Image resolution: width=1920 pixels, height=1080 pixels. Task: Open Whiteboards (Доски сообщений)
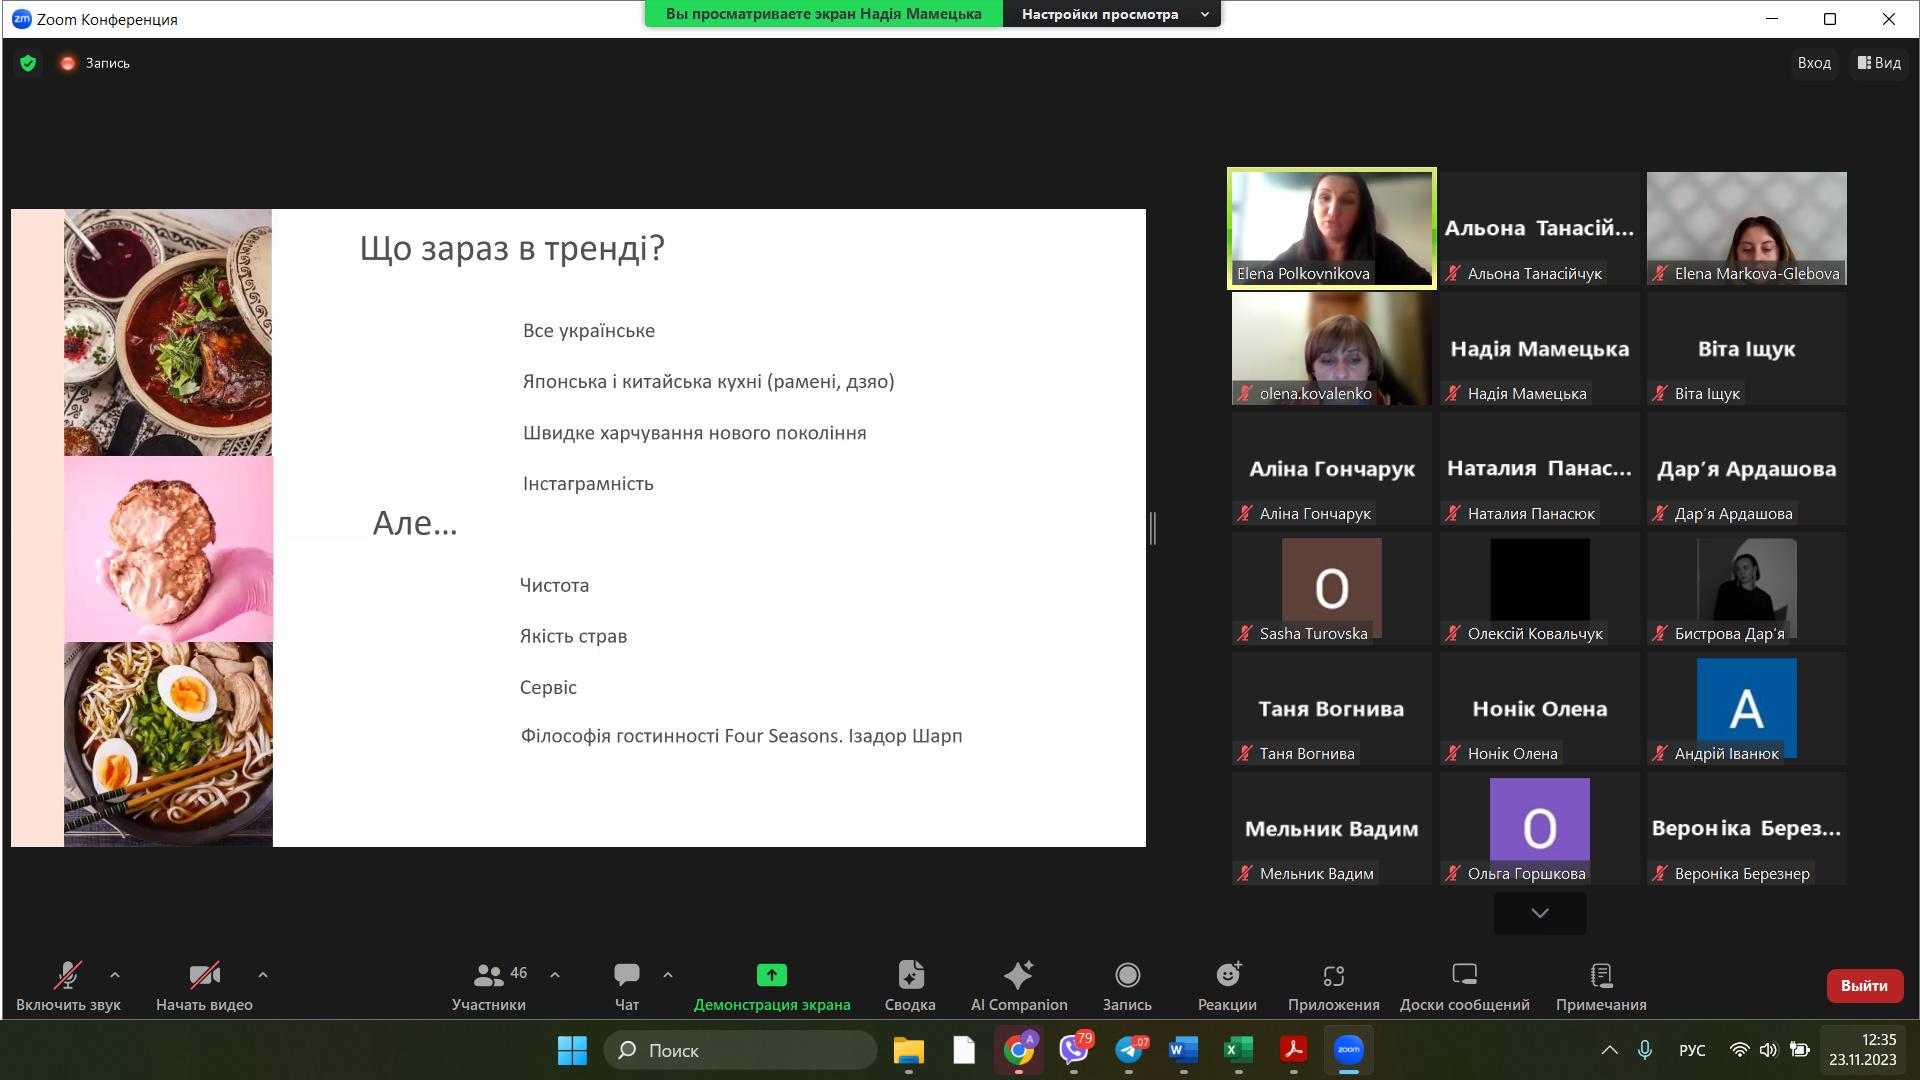(x=1464, y=985)
